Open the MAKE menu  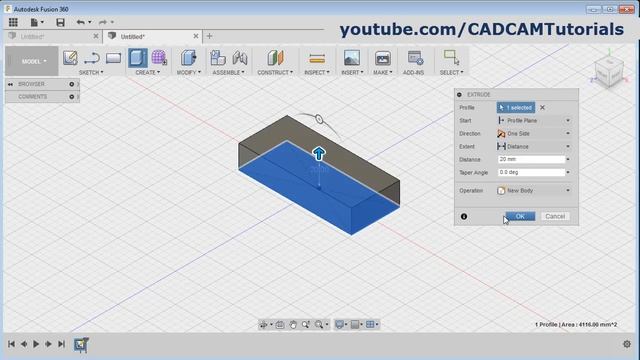382,72
